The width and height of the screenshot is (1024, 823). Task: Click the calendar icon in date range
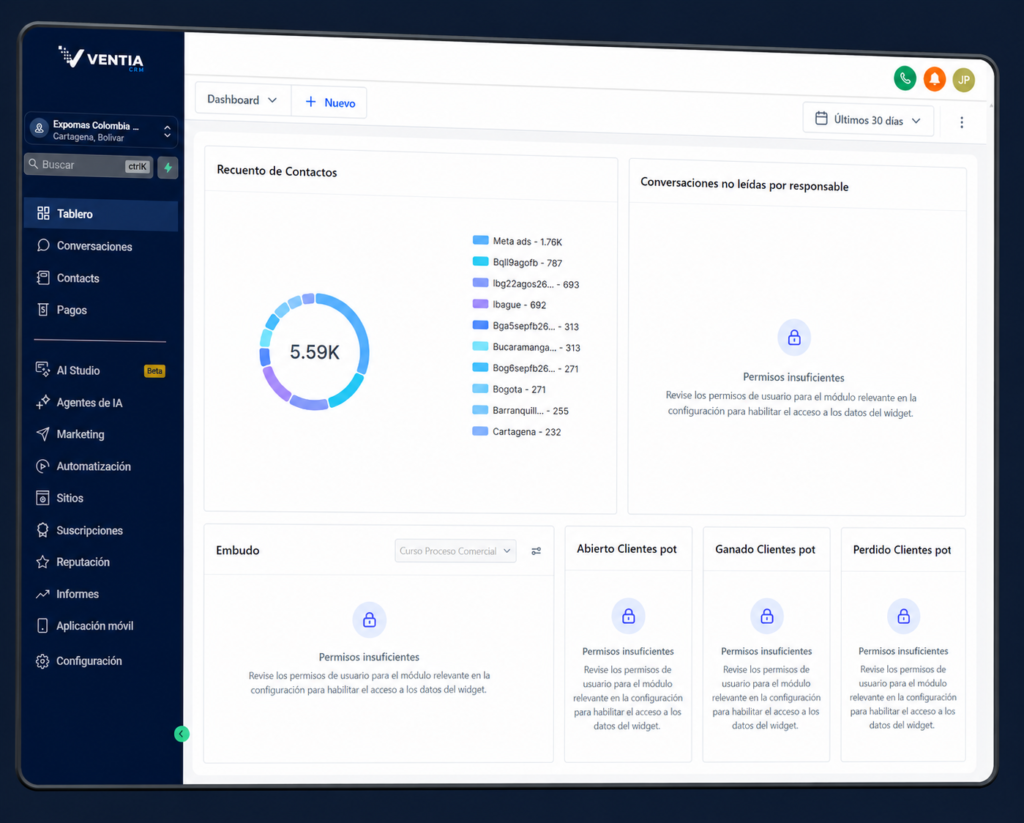(x=822, y=118)
